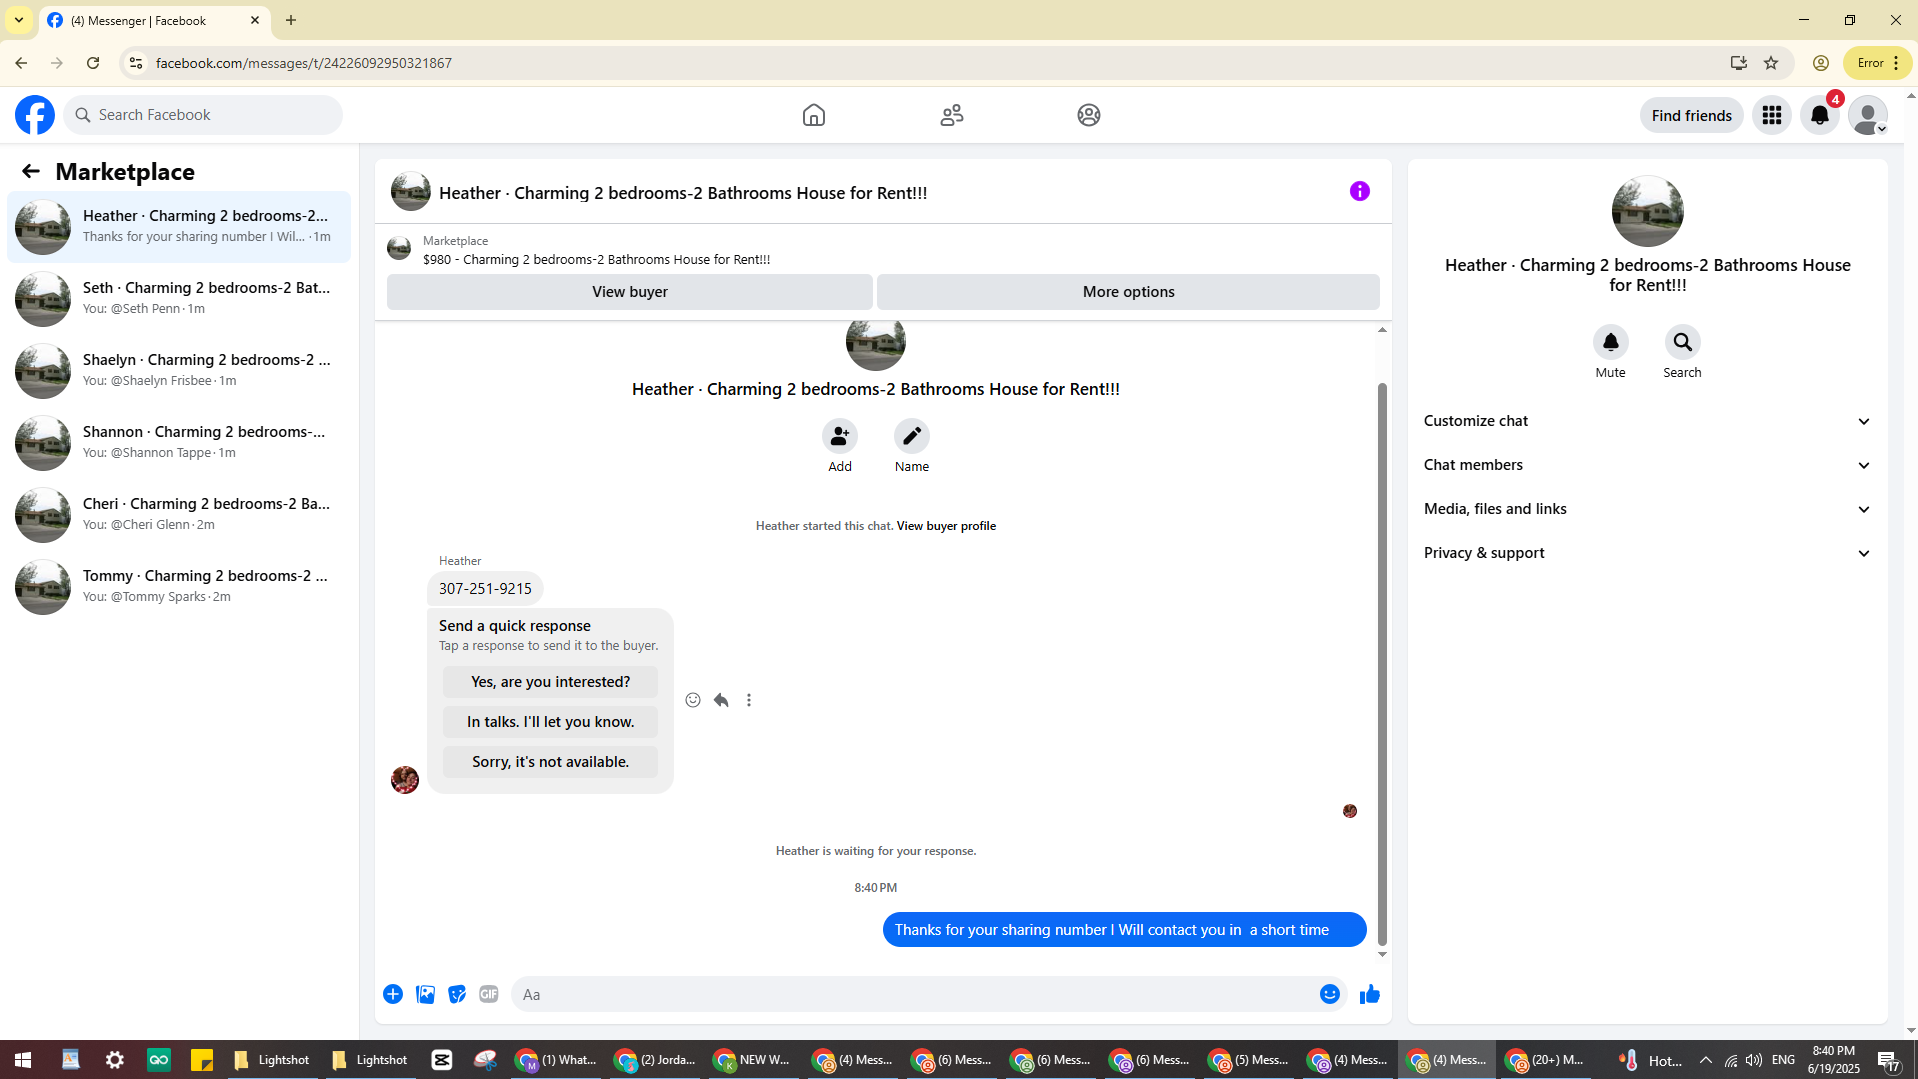Search in conversation magnifier icon

(1683, 342)
